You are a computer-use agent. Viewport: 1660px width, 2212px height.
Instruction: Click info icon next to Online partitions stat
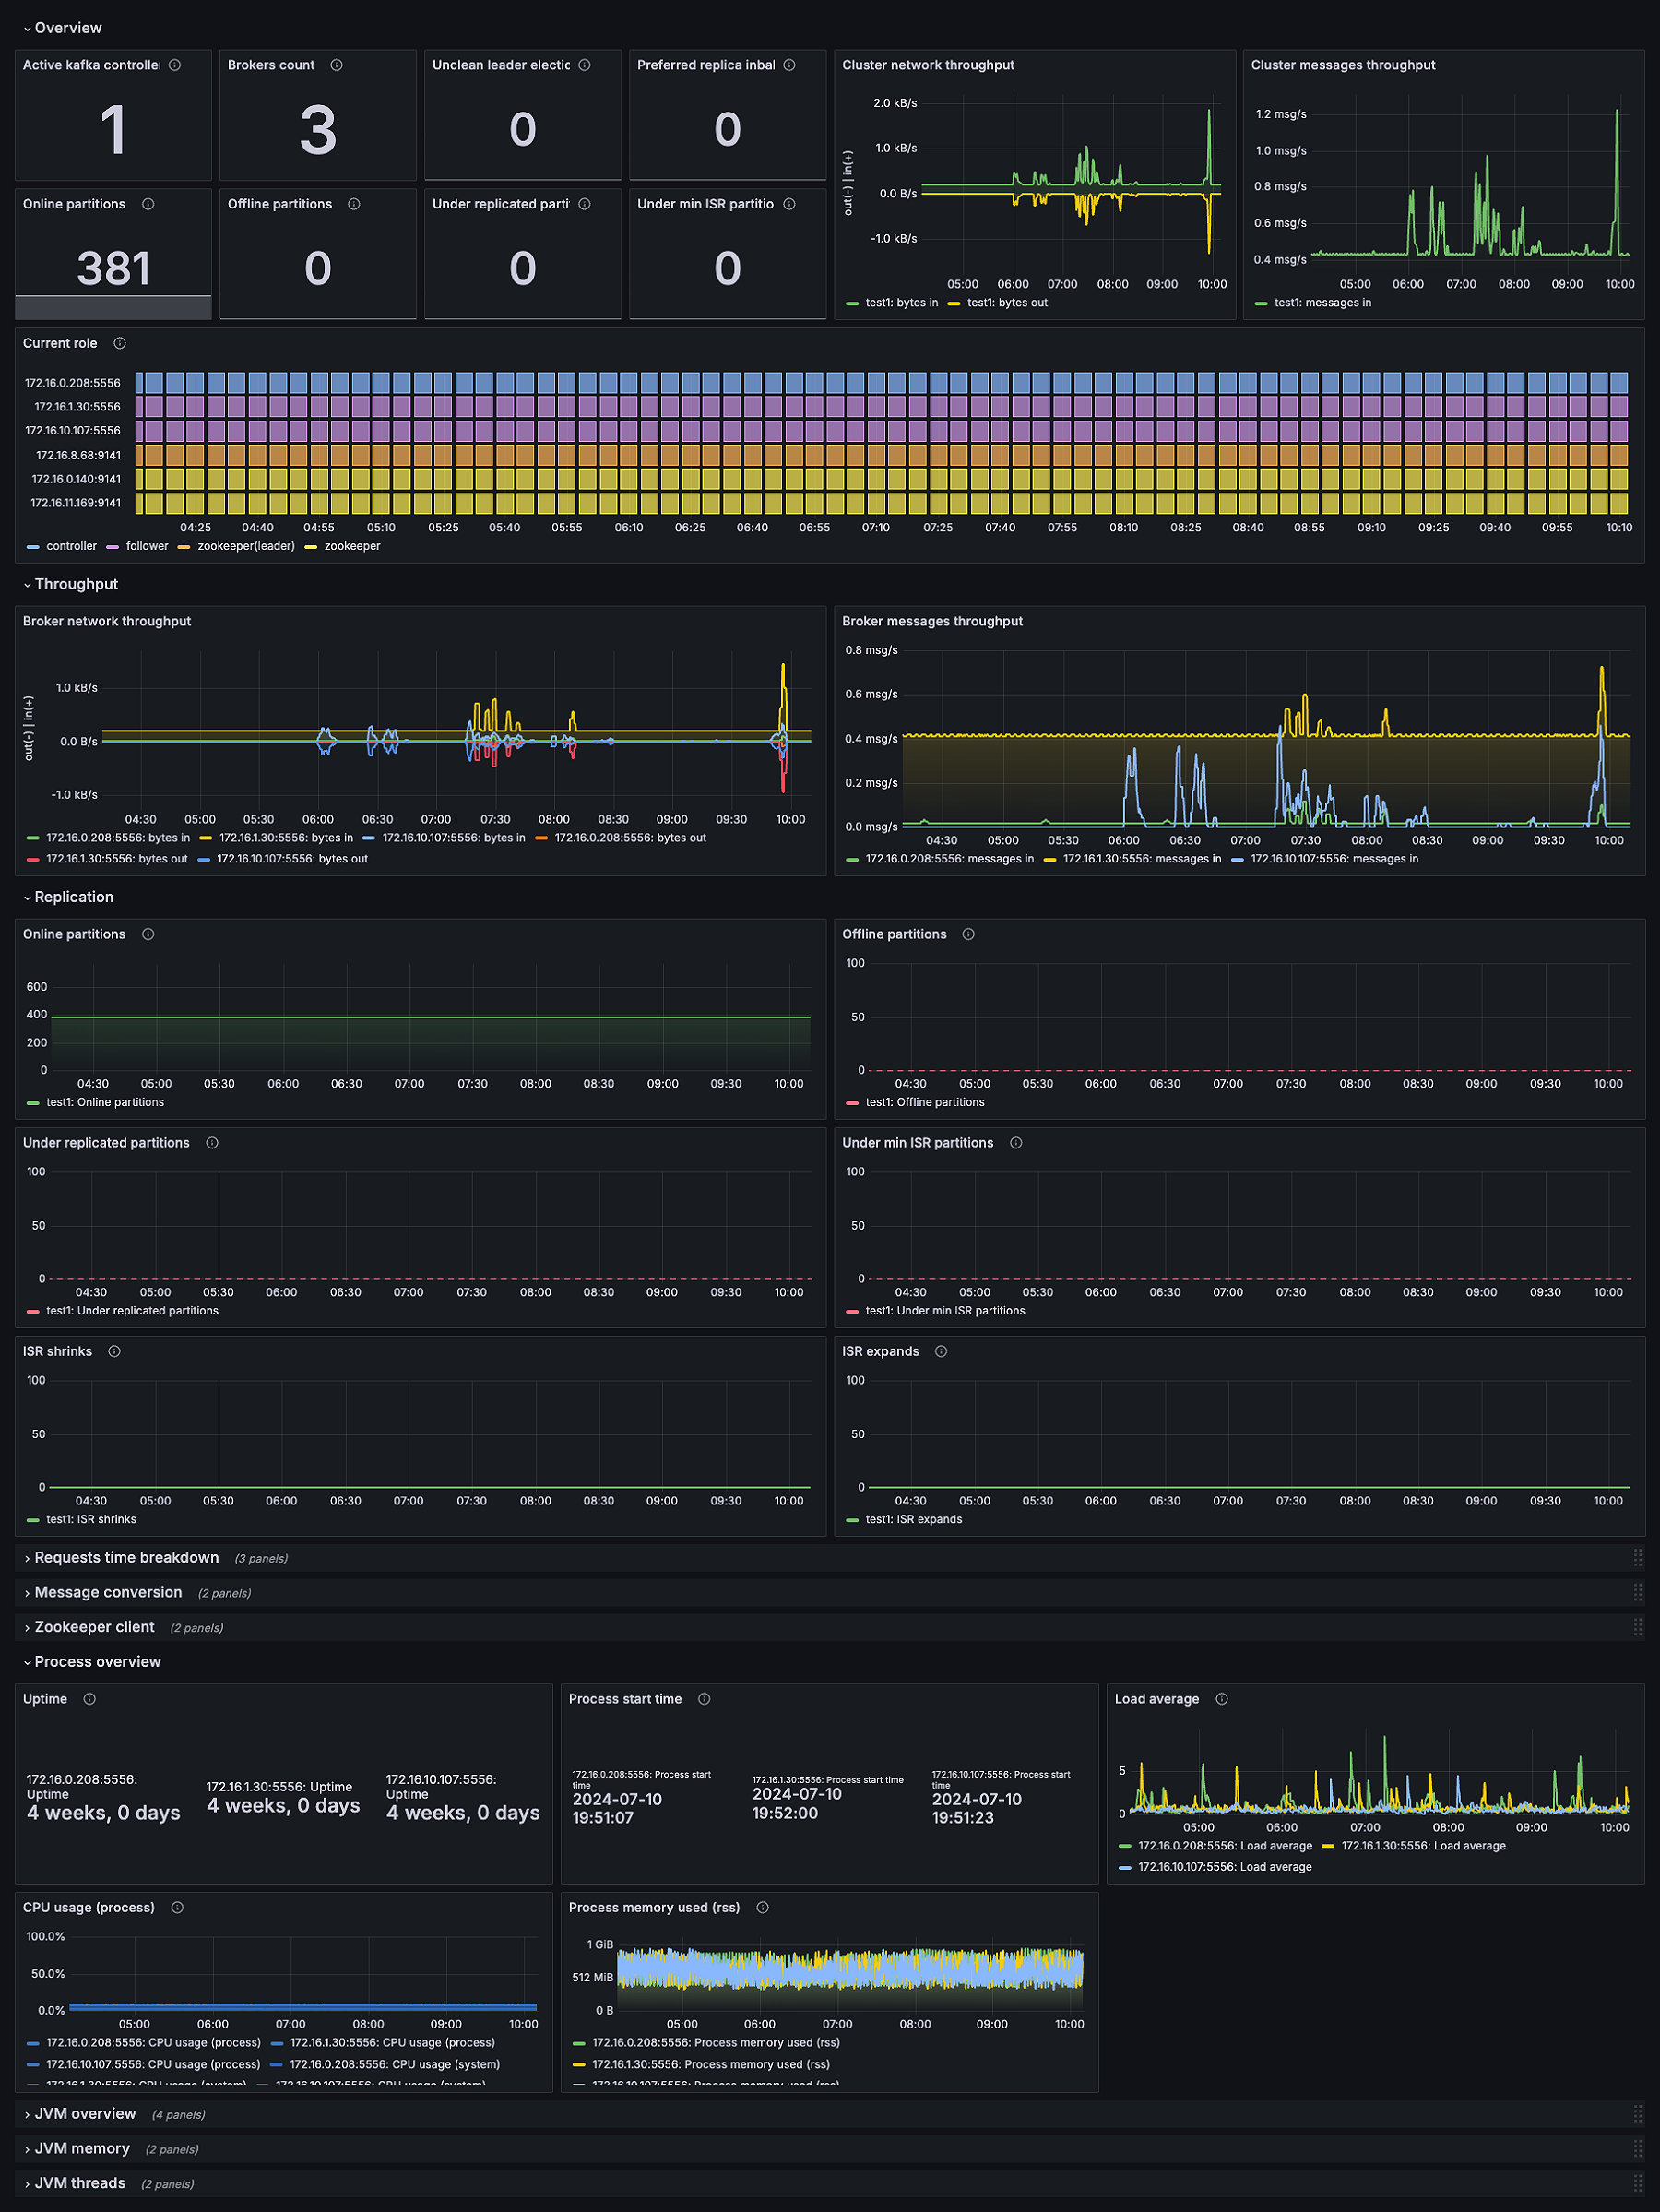coord(148,204)
